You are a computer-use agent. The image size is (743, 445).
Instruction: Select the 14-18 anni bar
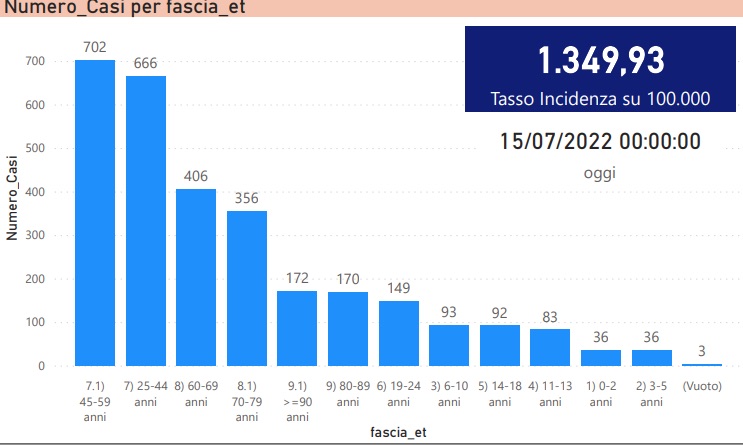pyautogui.click(x=500, y=345)
